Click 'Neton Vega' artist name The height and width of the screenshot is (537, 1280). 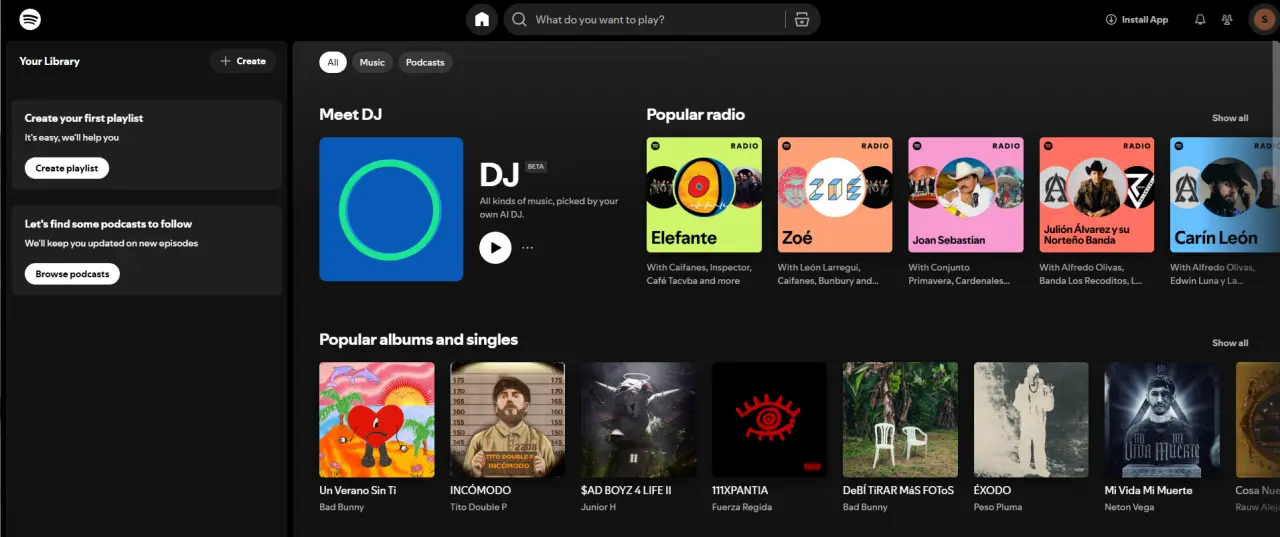coord(1131,507)
